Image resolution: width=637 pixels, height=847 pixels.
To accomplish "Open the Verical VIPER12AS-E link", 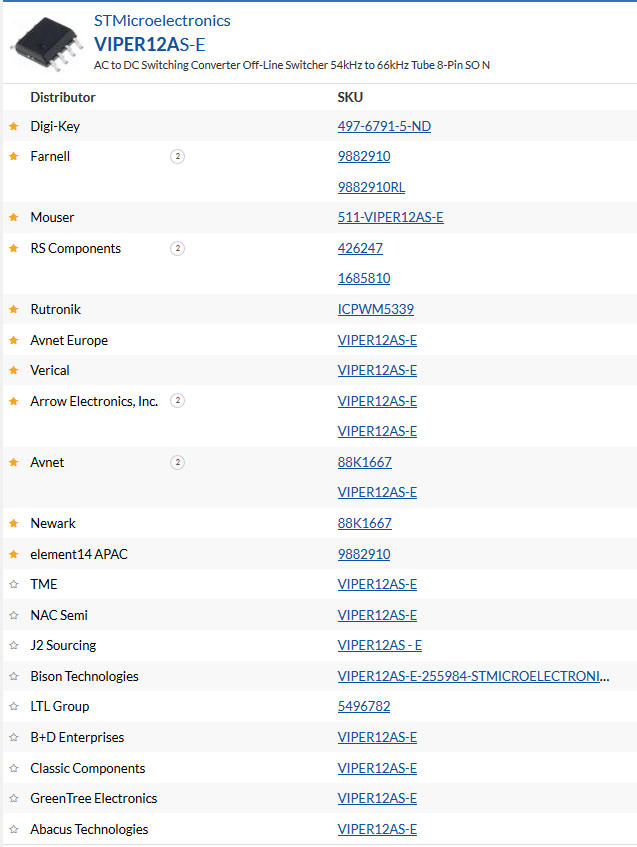I will pos(377,371).
